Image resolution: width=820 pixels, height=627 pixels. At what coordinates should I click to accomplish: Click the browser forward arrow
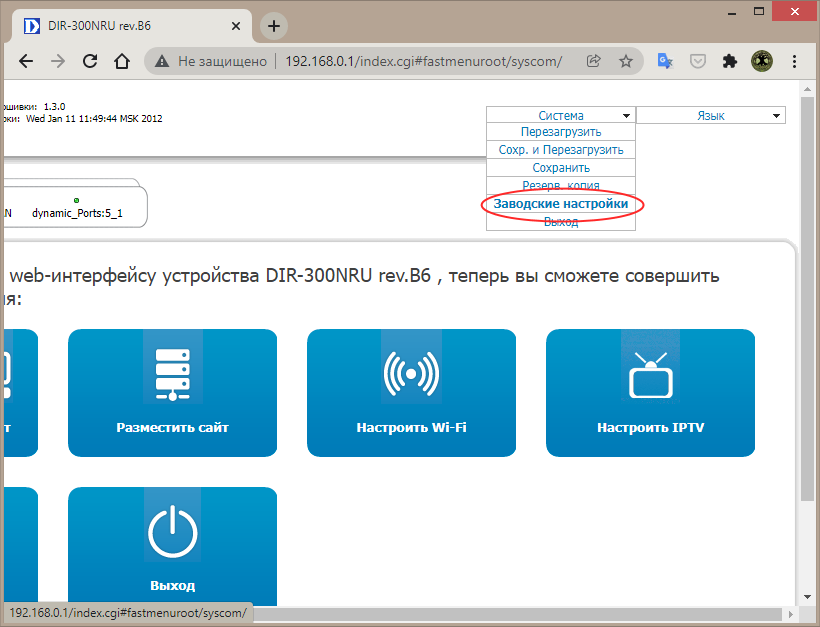(58, 61)
